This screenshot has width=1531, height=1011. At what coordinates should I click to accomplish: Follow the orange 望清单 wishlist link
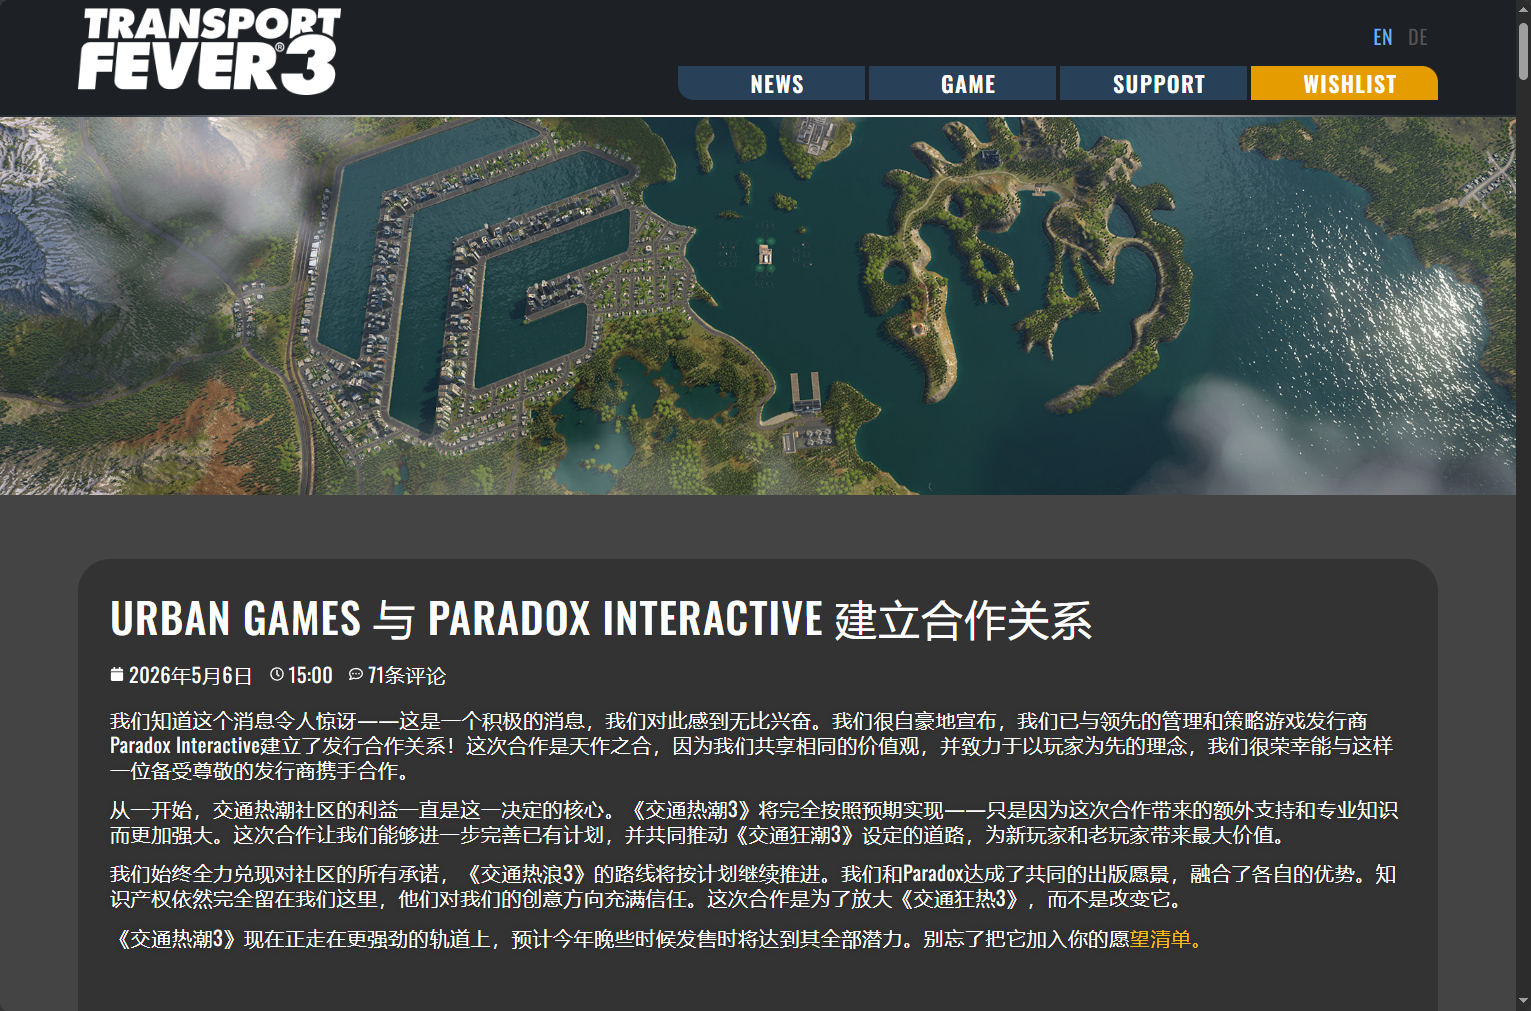[1160, 939]
